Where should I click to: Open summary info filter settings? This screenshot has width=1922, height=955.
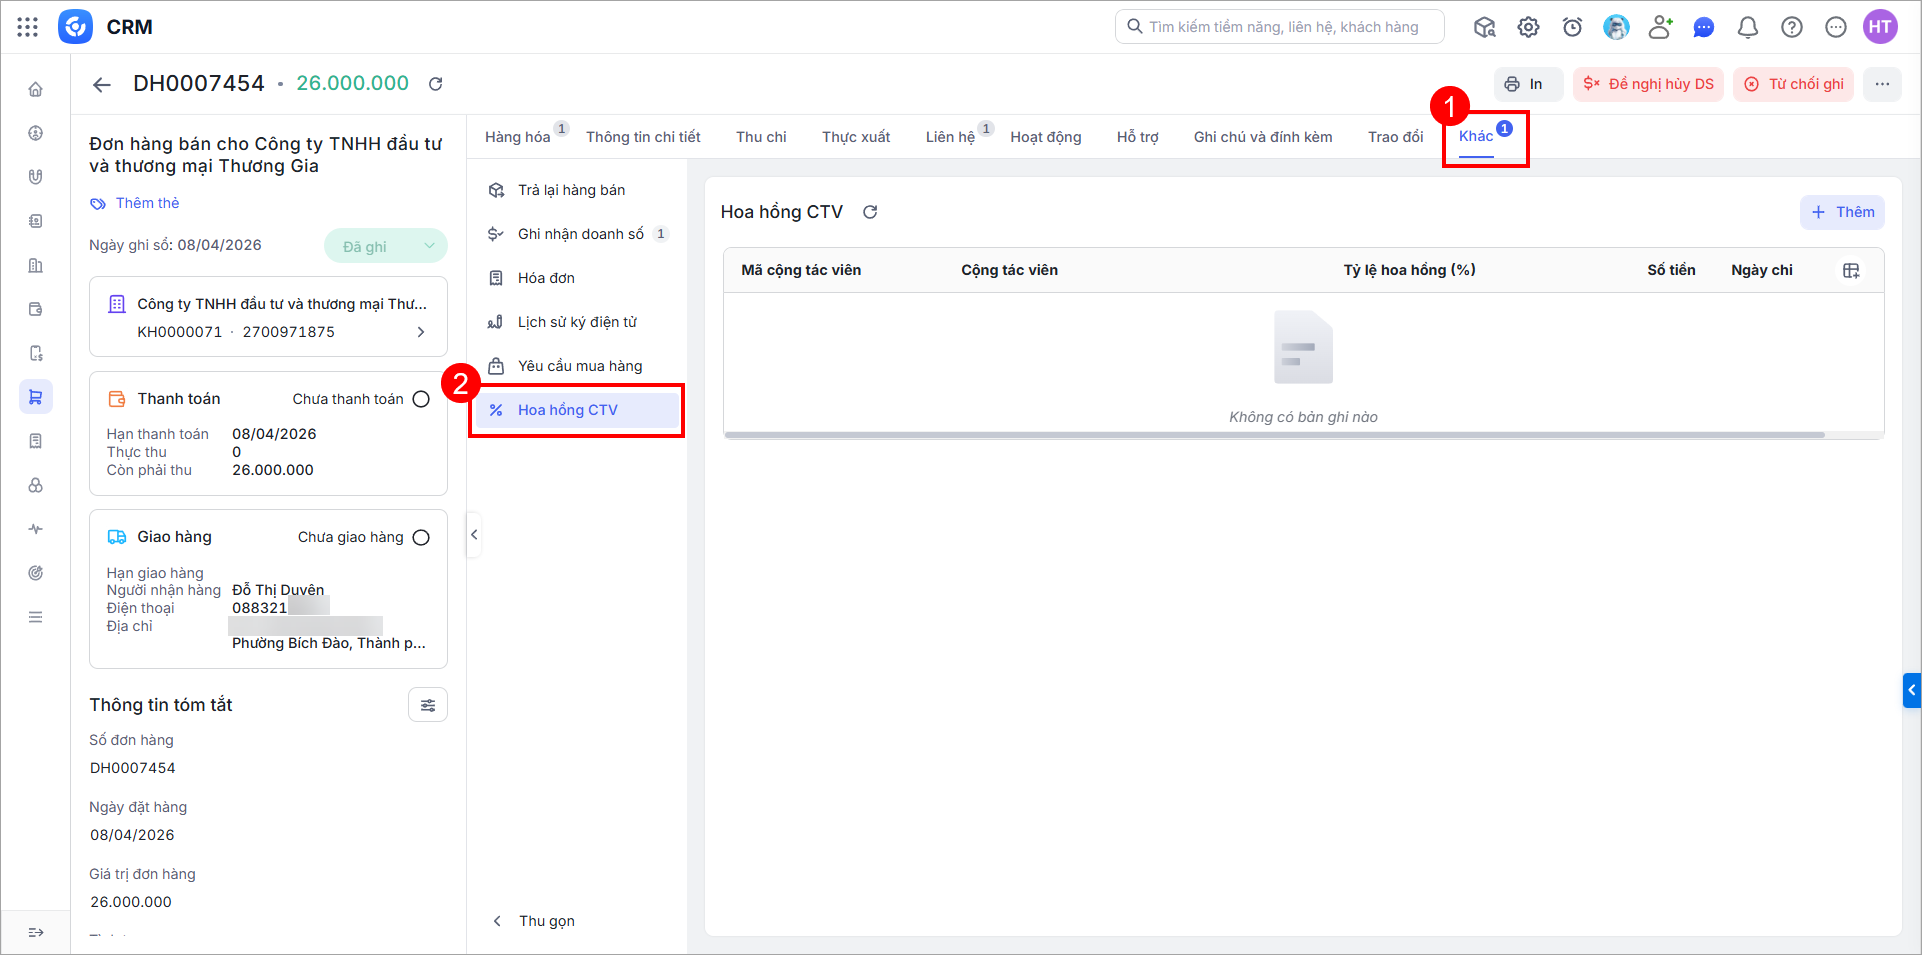coord(427,705)
